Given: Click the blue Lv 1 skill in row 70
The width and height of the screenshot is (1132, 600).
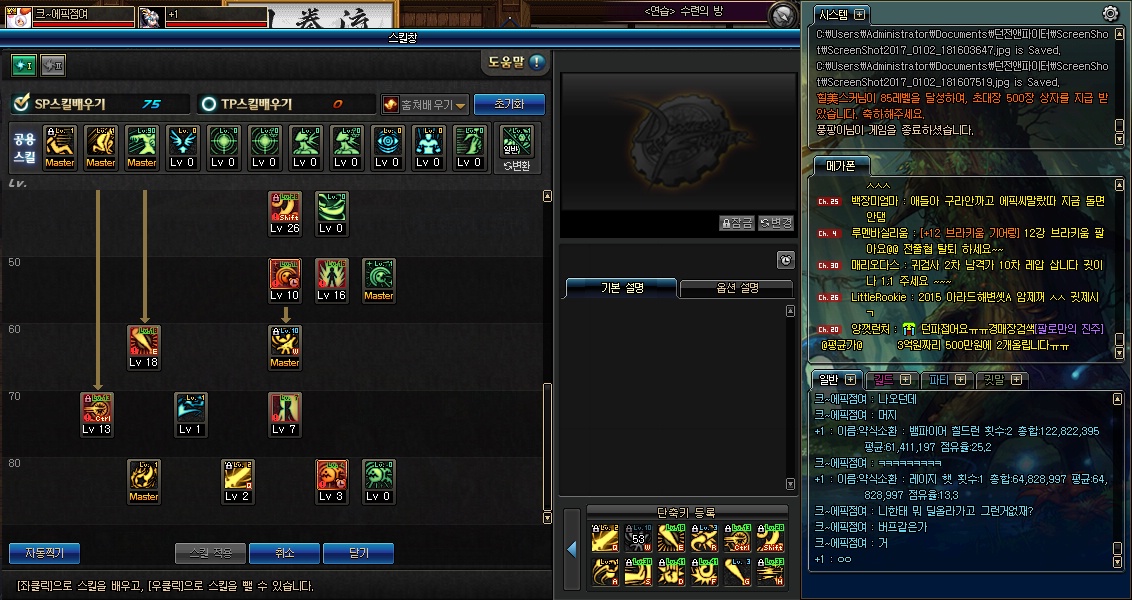Looking at the screenshot, I should click(191, 414).
